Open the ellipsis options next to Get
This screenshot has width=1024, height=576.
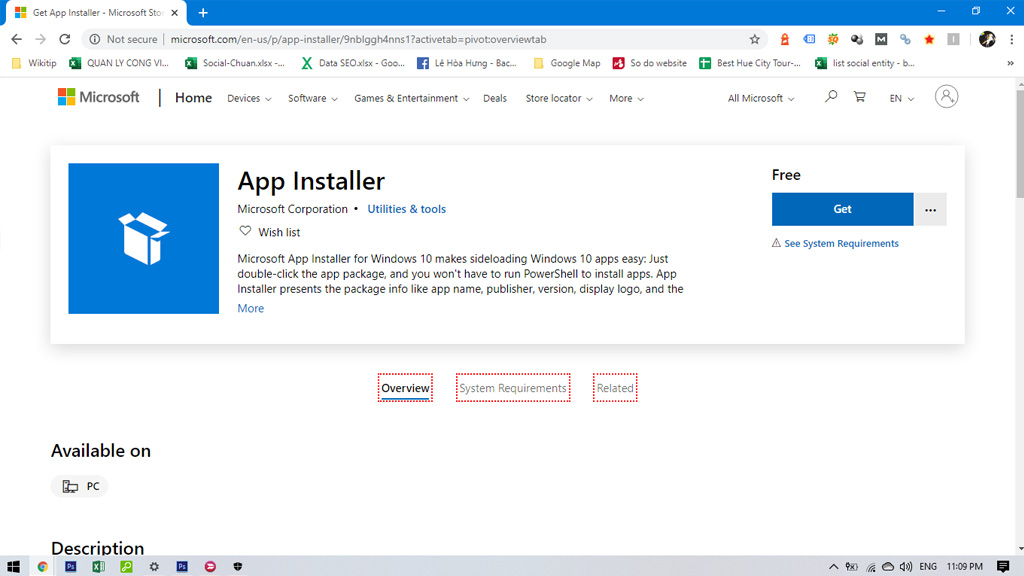click(x=930, y=209)
